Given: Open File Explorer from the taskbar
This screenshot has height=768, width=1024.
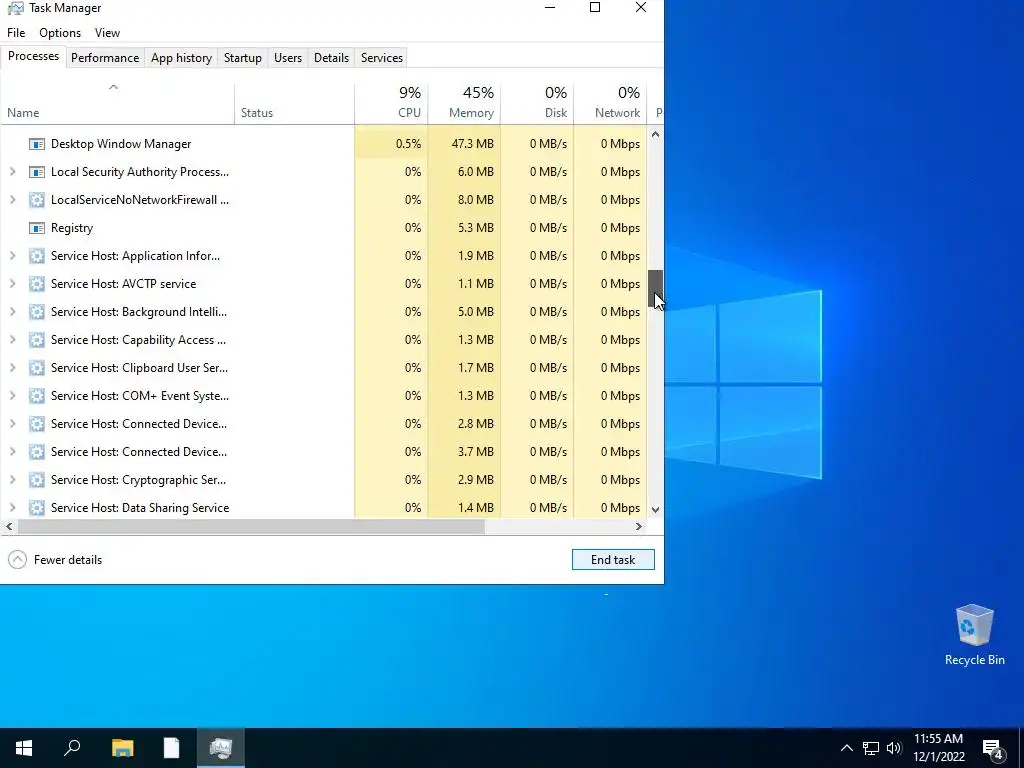Looking at the screenshot, I should [x=122, y=748].
